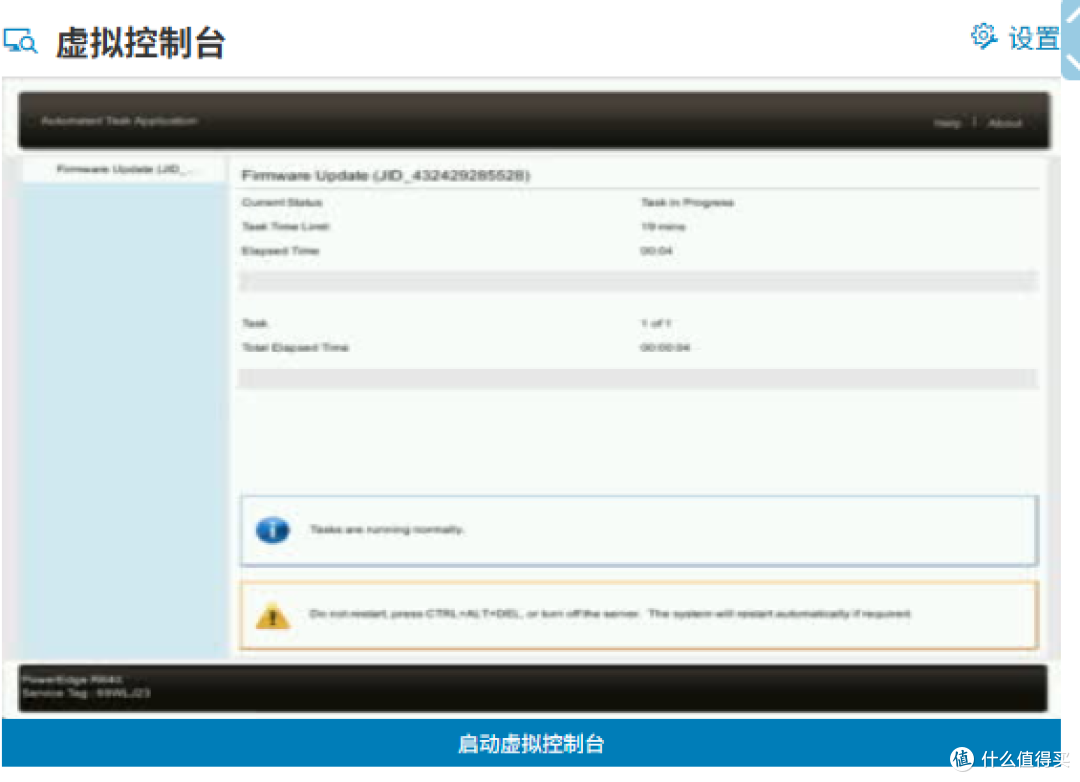The image size is (1080, 782).
Task: Click Total Elapsed Time label
Action: tap(295, 347)
